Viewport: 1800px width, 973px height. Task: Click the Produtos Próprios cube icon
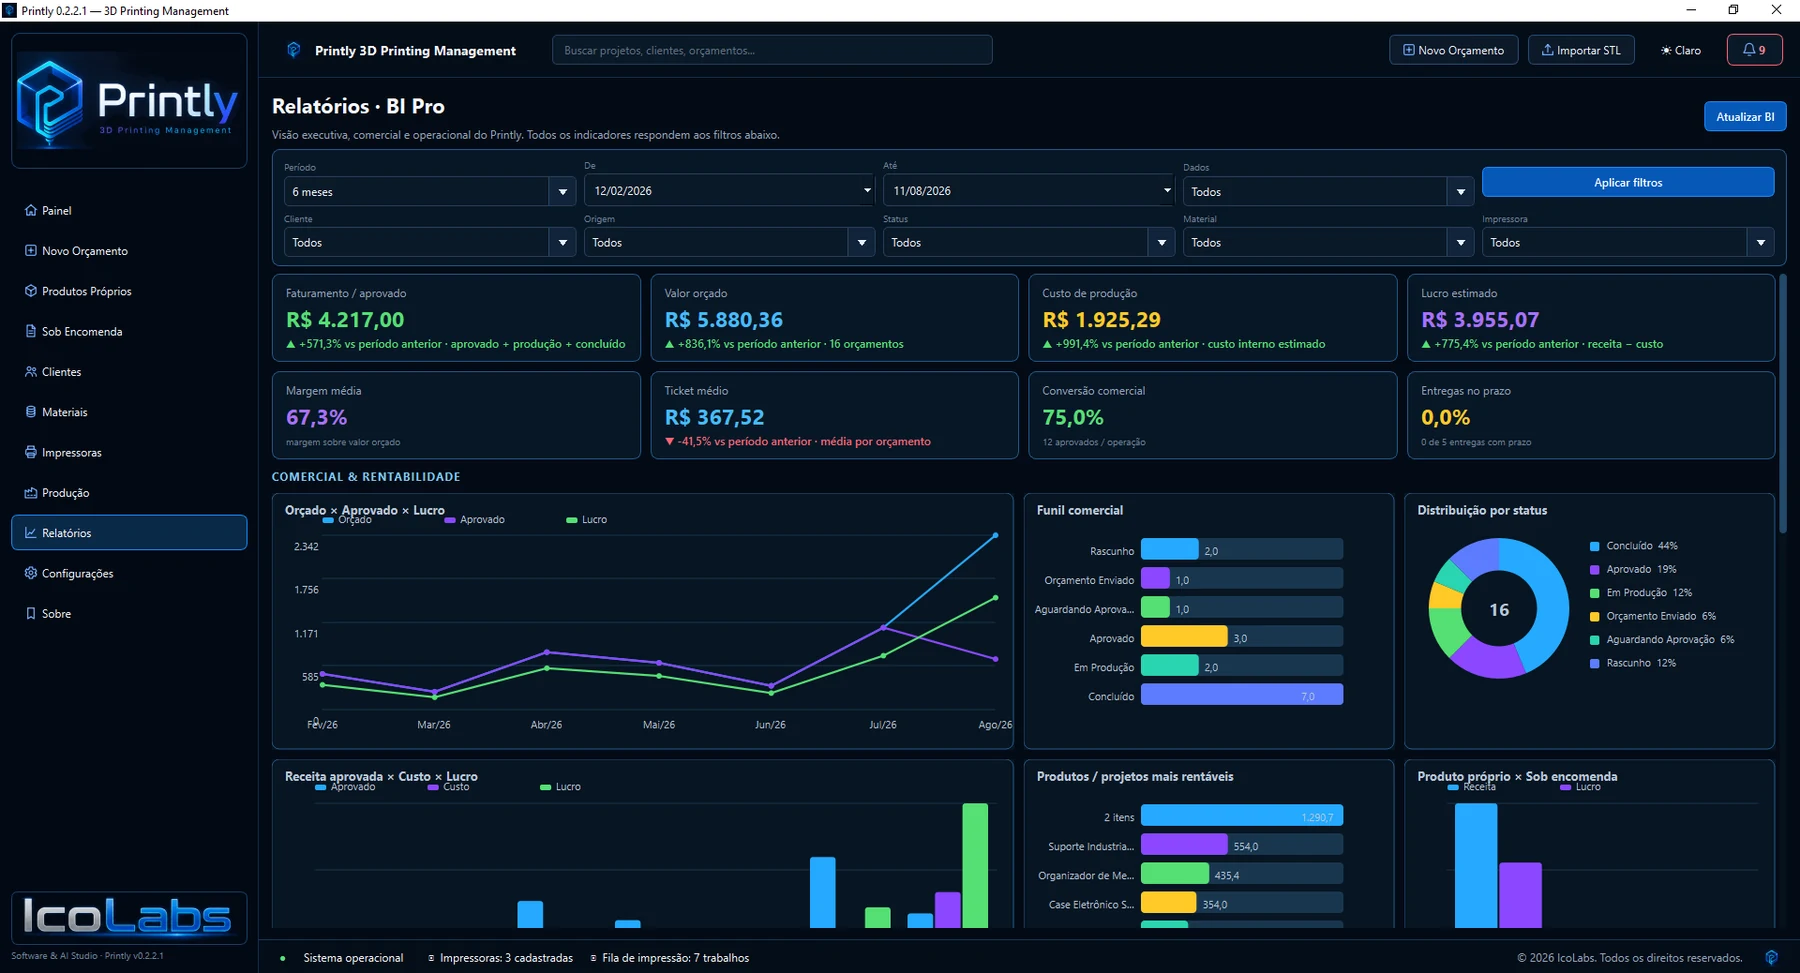click(x=31, y=291)
